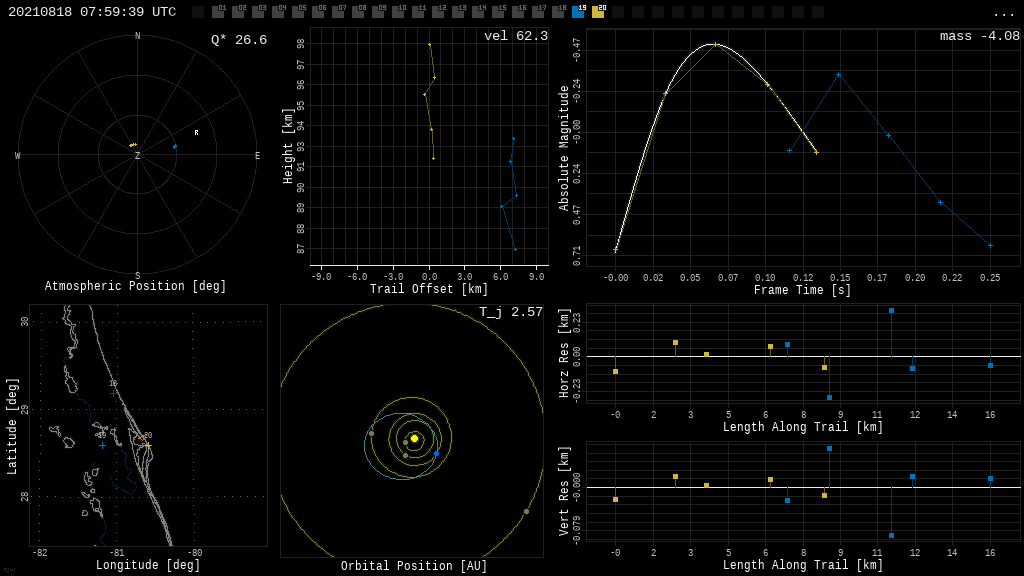Image resolution: width=1024 pixels, height=576 pixels.
Task: Click the station 20 label on map
Action: coord(148,436)
